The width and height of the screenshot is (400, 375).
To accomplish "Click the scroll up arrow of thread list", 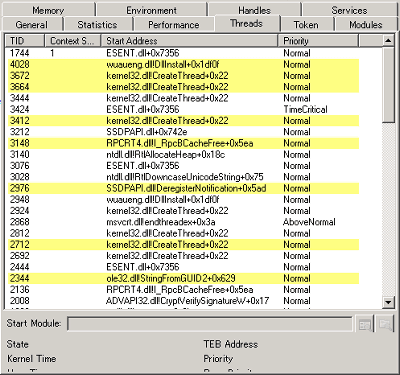I will coord(388,41).
